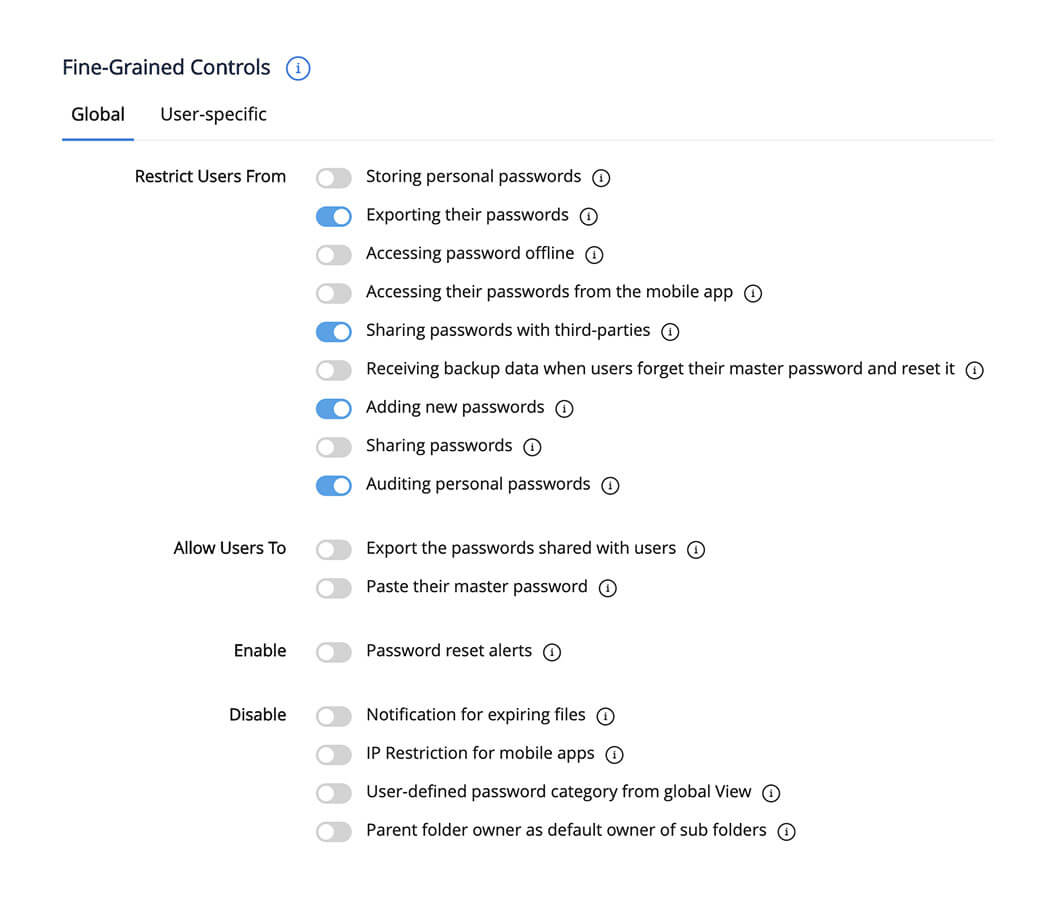Click info icon beside Notification for expiring files
This screenshot has height=912, width=1056.
coord(605,716)
